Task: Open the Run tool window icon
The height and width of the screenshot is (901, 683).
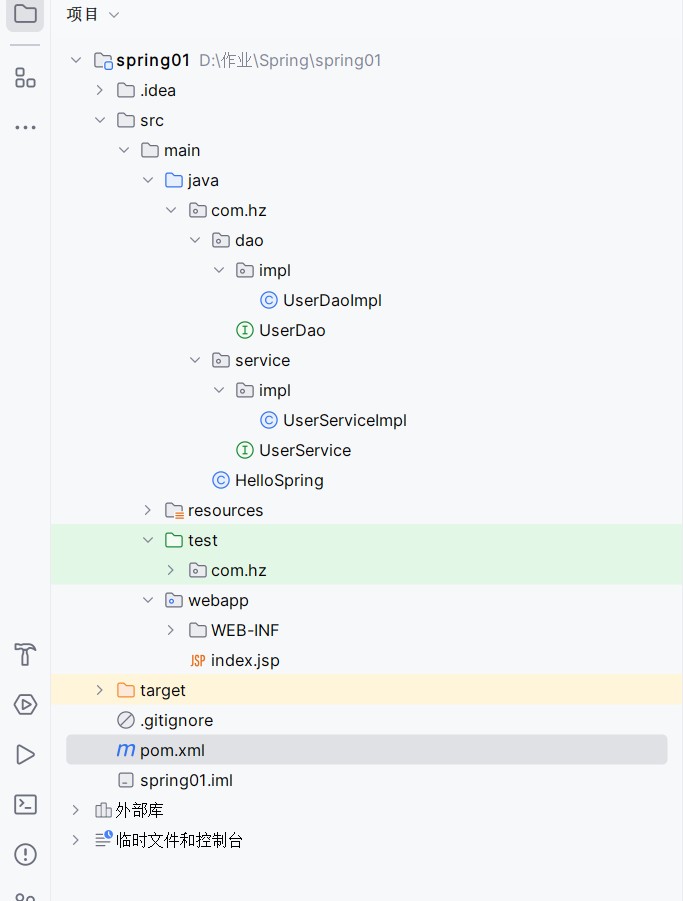Action: [25, 755]
